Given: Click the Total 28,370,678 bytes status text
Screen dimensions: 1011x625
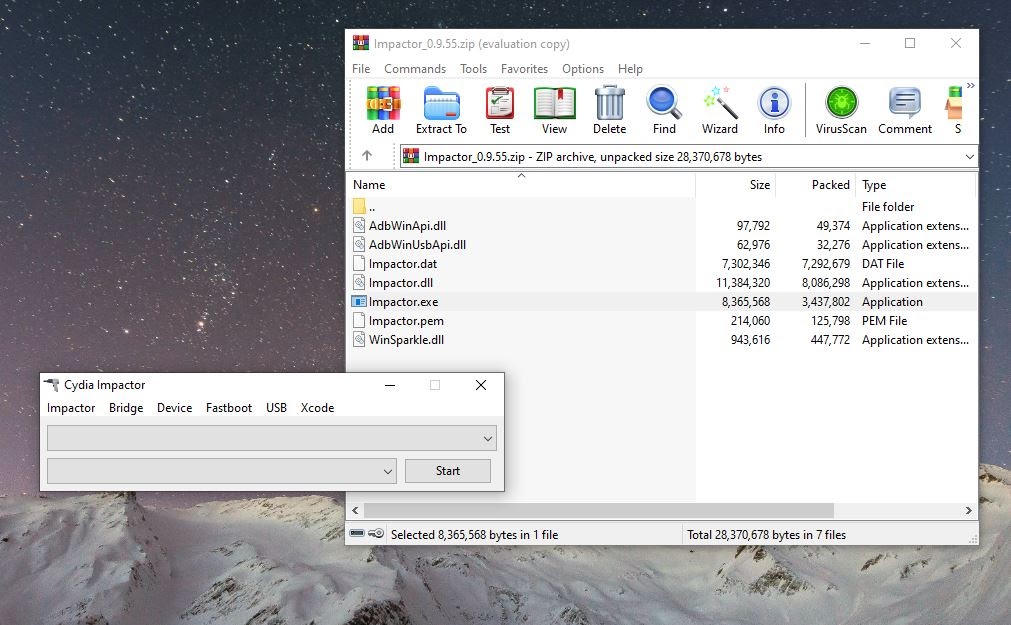Looking at the screenshot, I should [766, 534].
